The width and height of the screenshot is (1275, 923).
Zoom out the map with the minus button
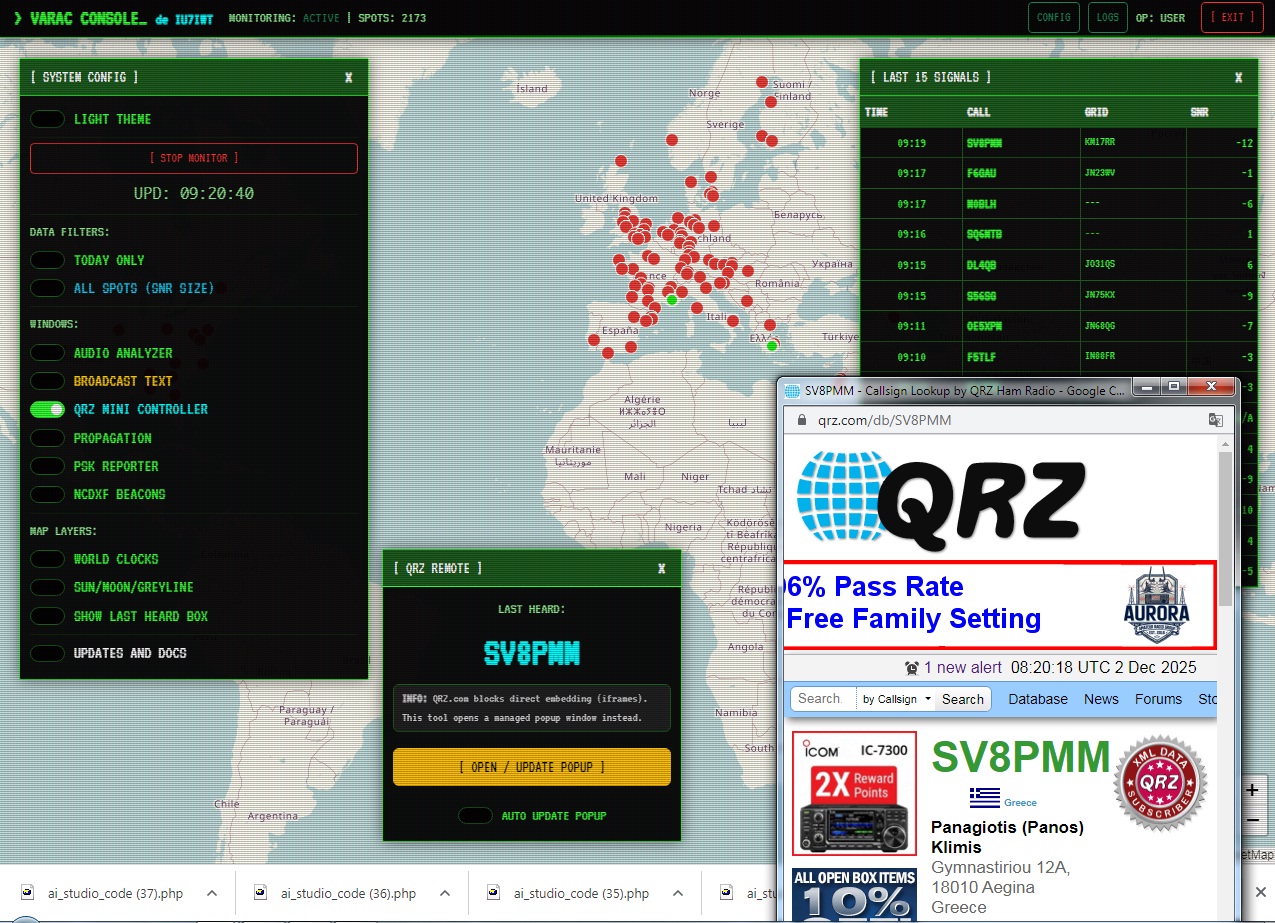[x=1252, y=821]
